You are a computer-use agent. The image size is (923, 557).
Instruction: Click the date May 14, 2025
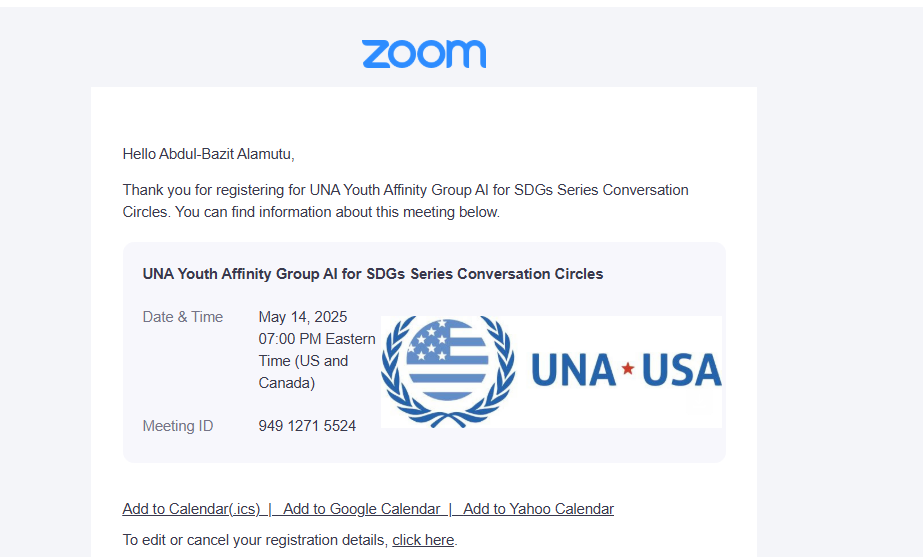point(303,317)
